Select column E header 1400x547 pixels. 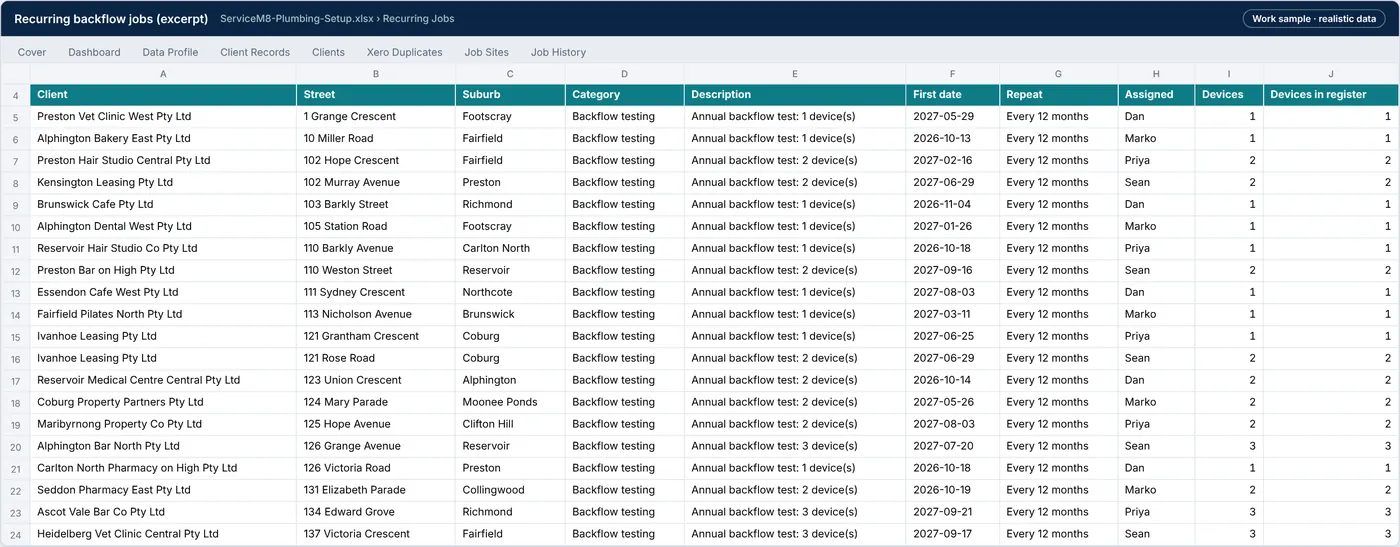click(x=795, y=74)
